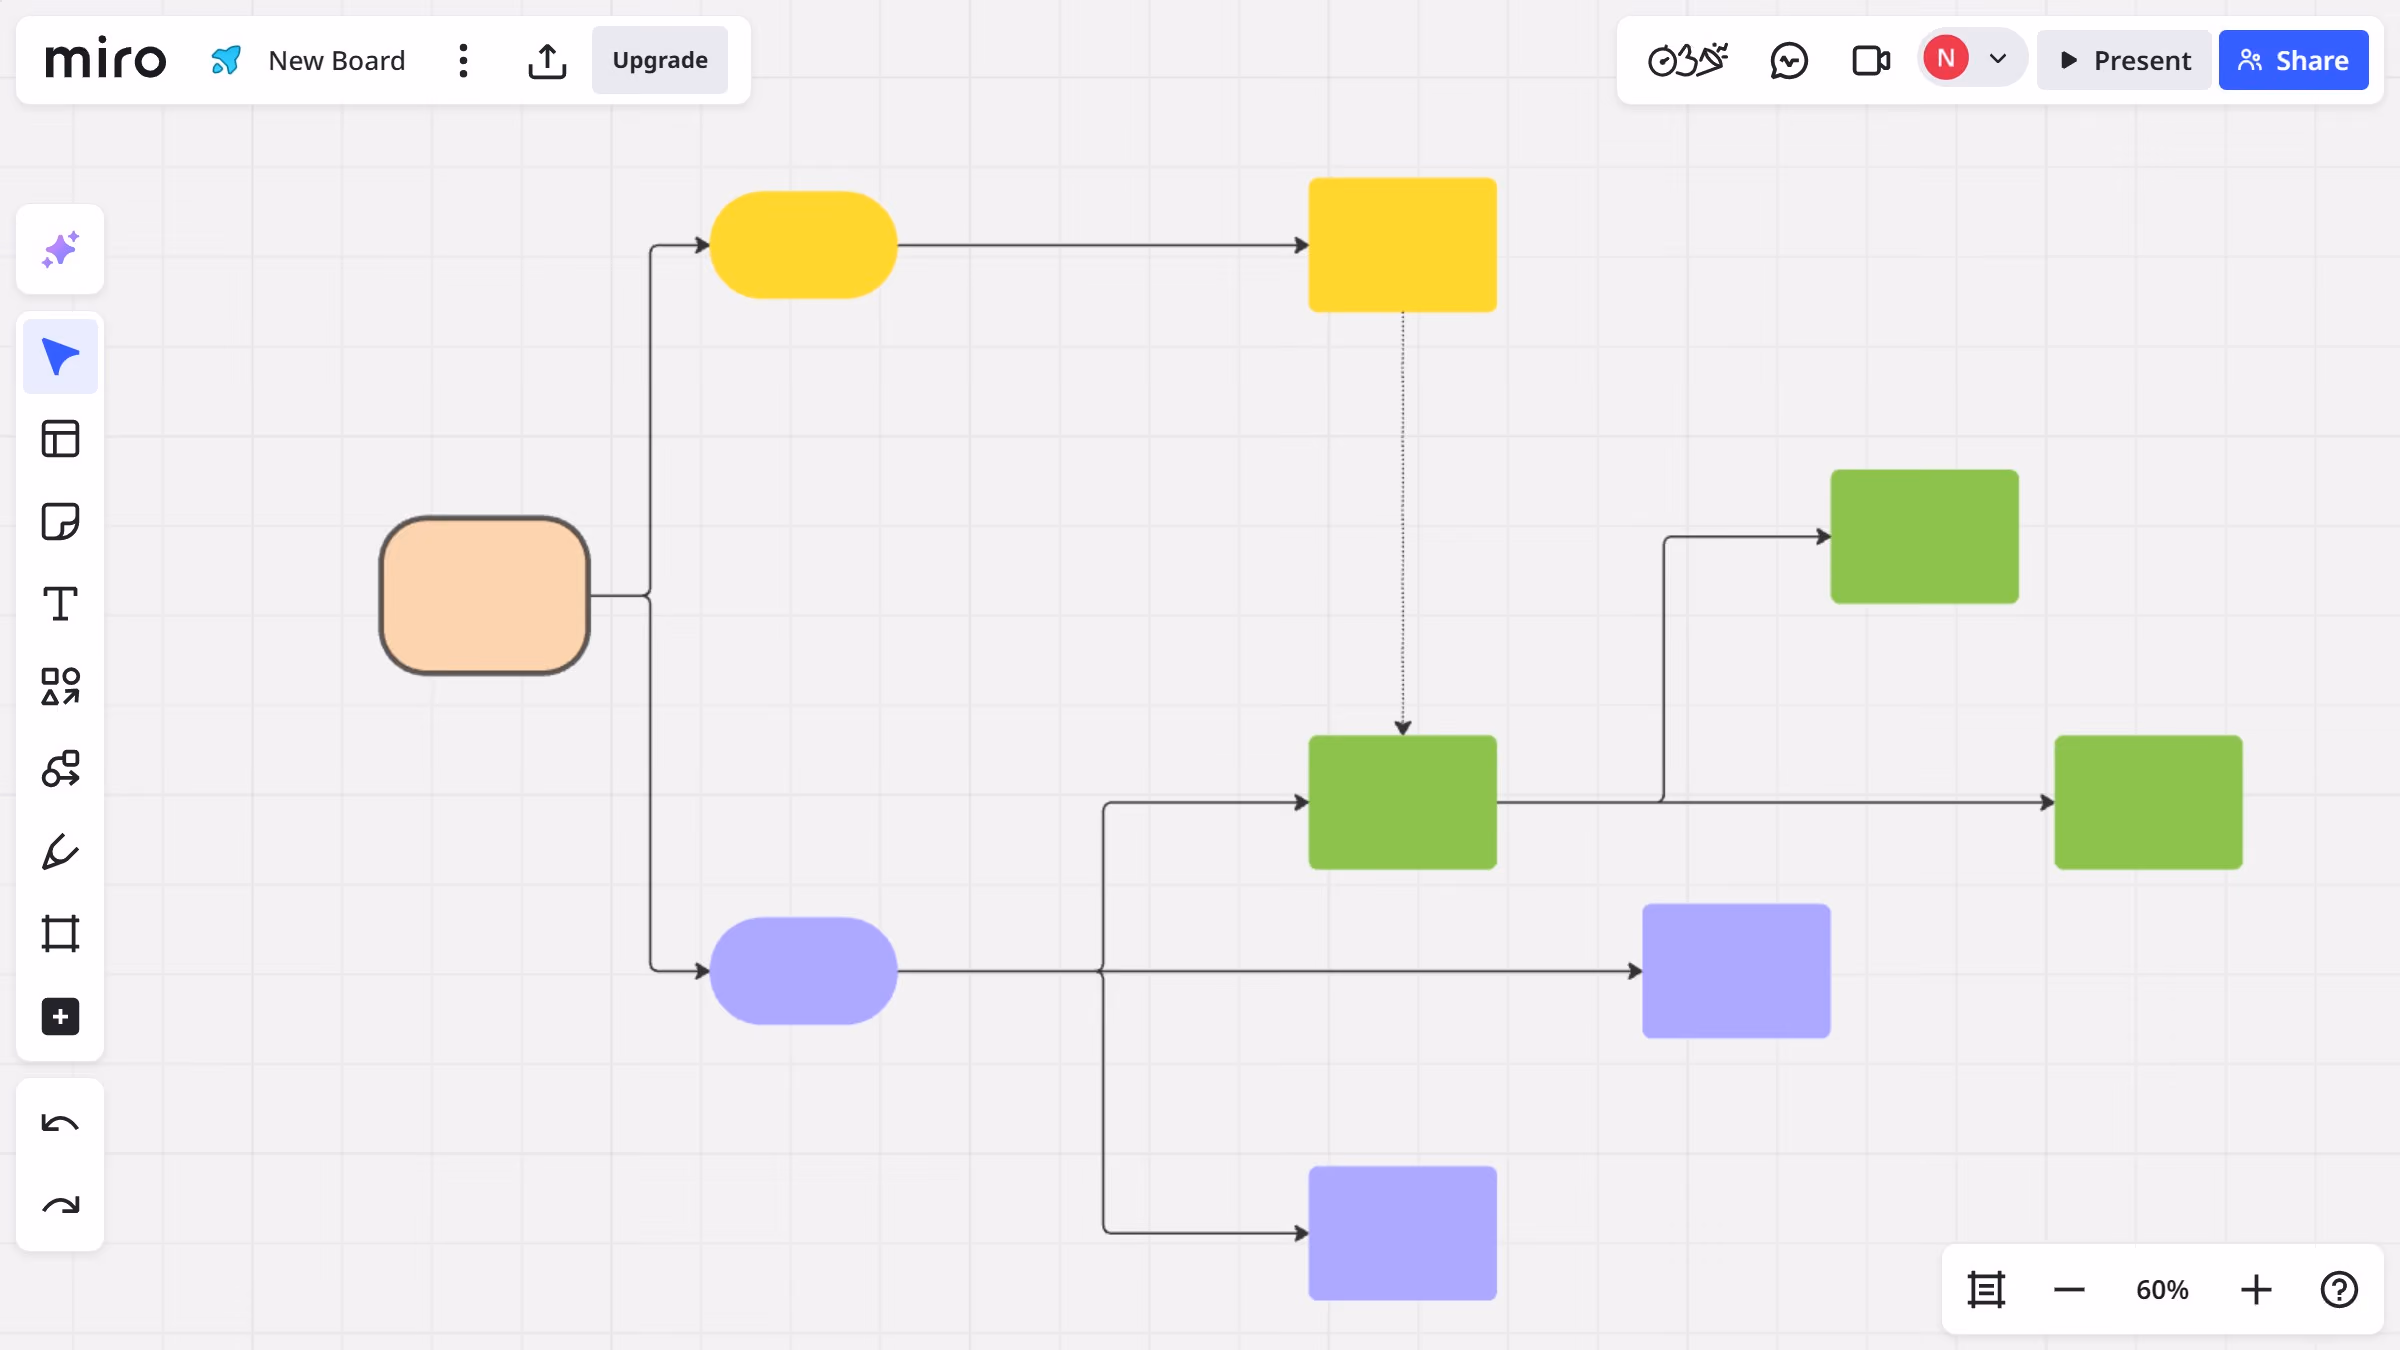Open the frames panel icon
Viewport: 2400px width, 1350px height.
(x=1986, y=1290)
